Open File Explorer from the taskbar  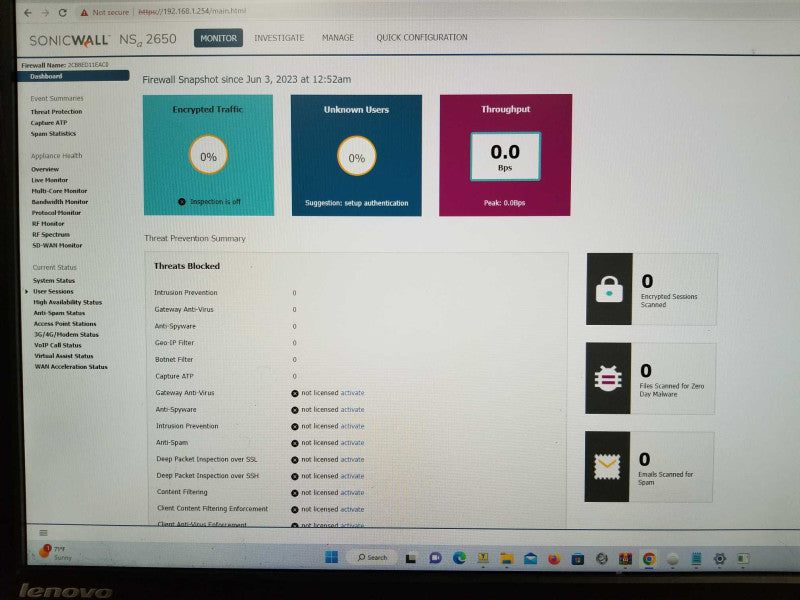[507, 558]
